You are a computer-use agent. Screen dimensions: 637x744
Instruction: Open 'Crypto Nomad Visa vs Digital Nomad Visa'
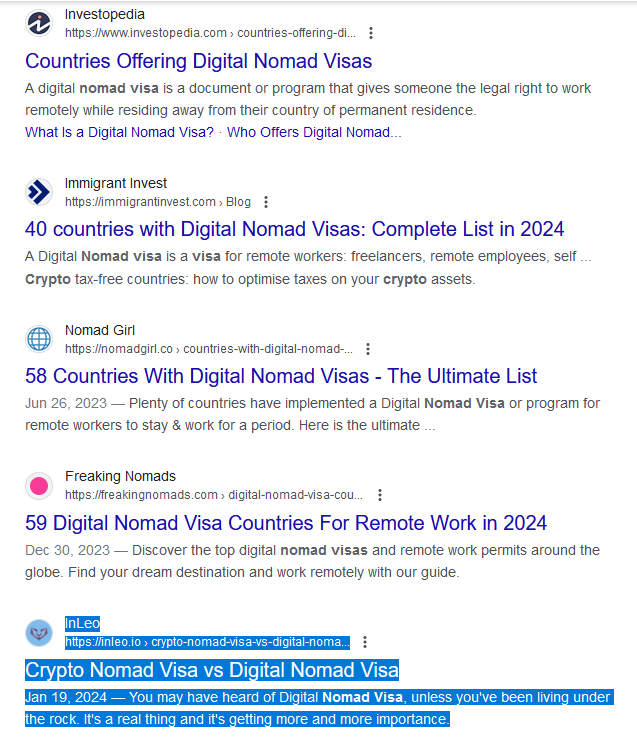212,670
